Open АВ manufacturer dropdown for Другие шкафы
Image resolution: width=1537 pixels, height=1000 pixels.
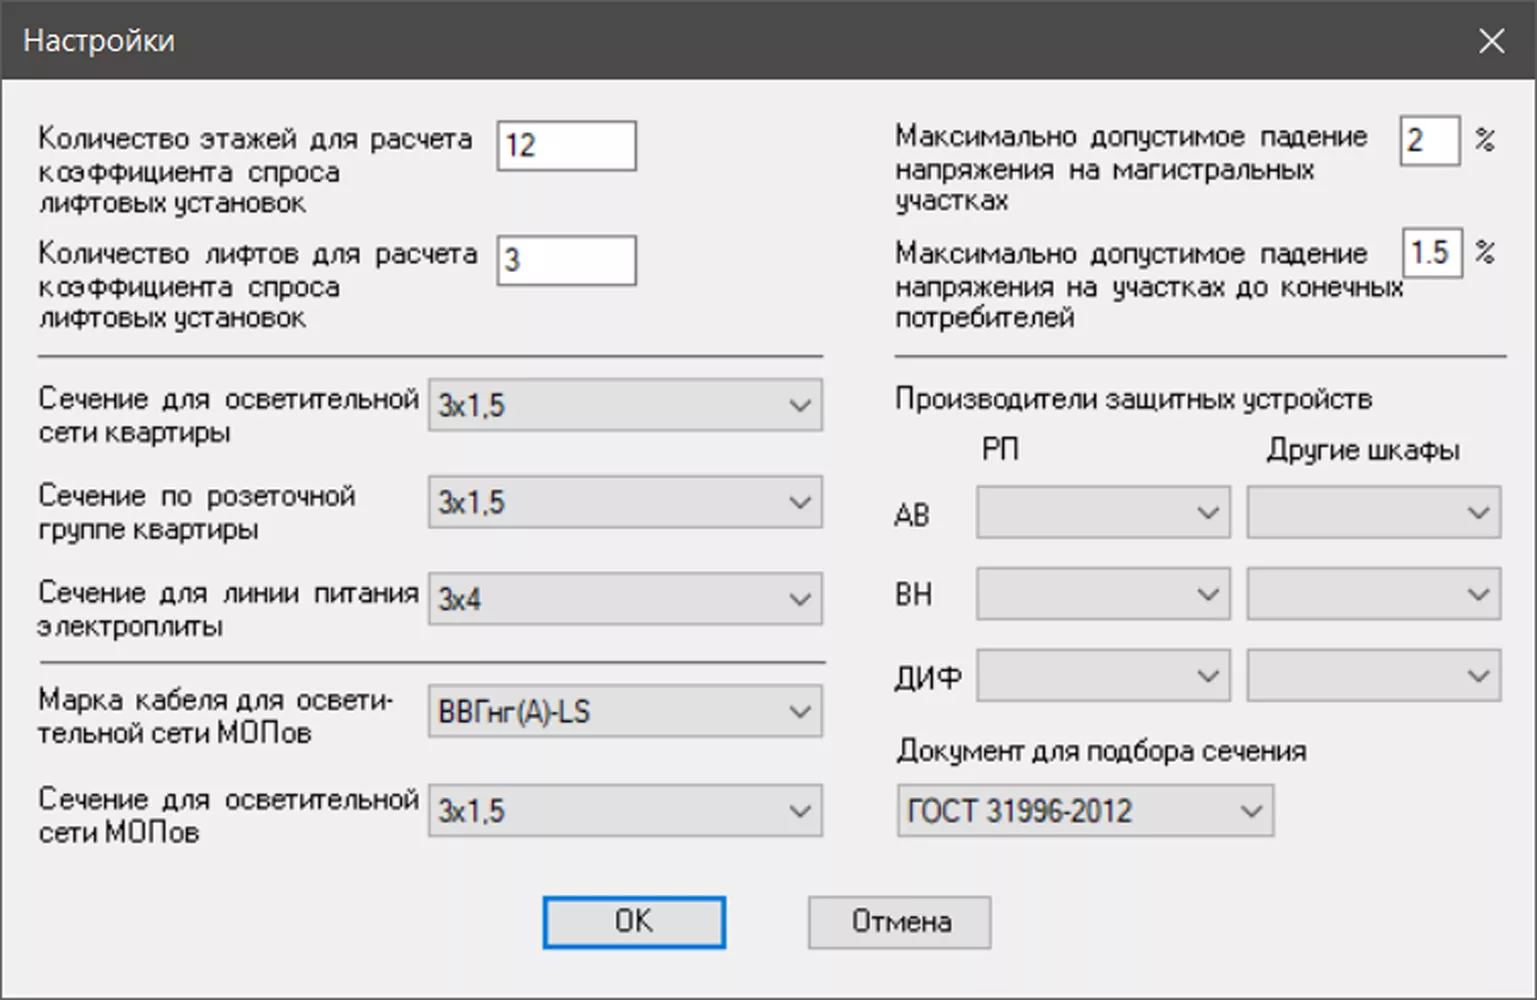1373,513
